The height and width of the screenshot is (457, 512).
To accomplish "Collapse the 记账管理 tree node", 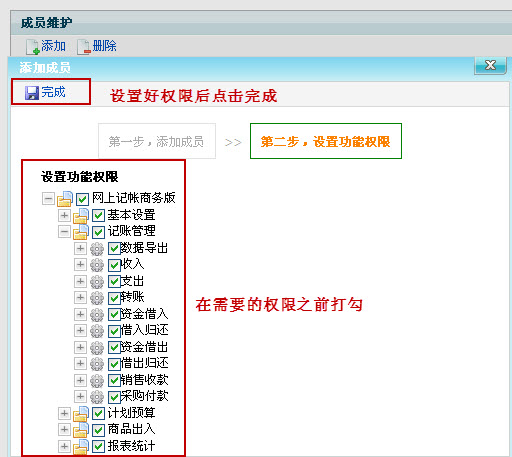I will pos(64,232).
